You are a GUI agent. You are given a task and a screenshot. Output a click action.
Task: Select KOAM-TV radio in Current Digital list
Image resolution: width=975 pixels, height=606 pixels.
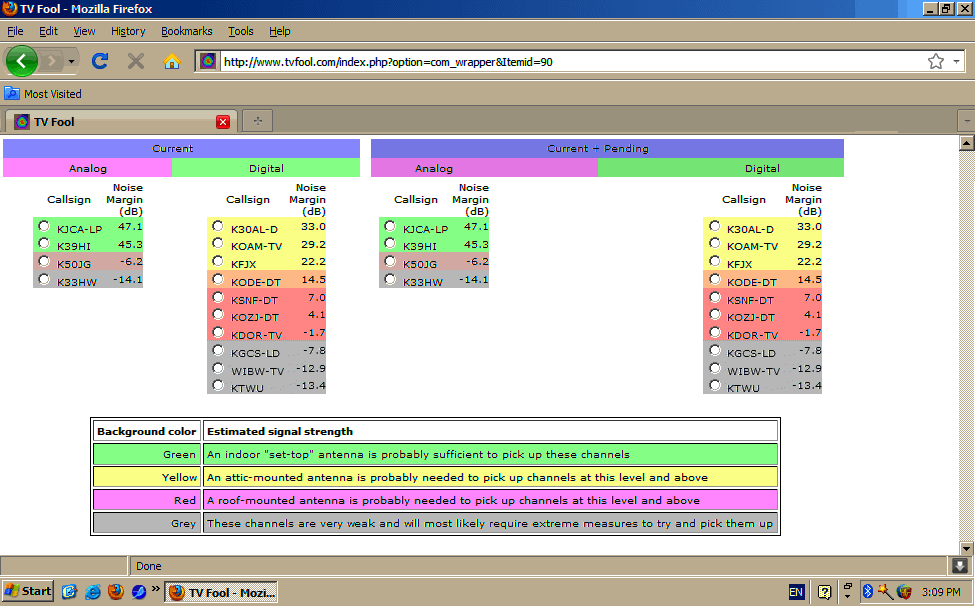217,243
